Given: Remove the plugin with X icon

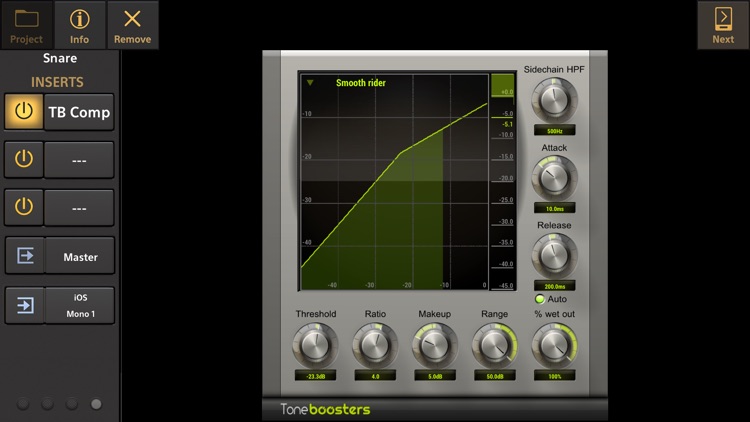Looking at the screenshot, I should pos(132,25).
